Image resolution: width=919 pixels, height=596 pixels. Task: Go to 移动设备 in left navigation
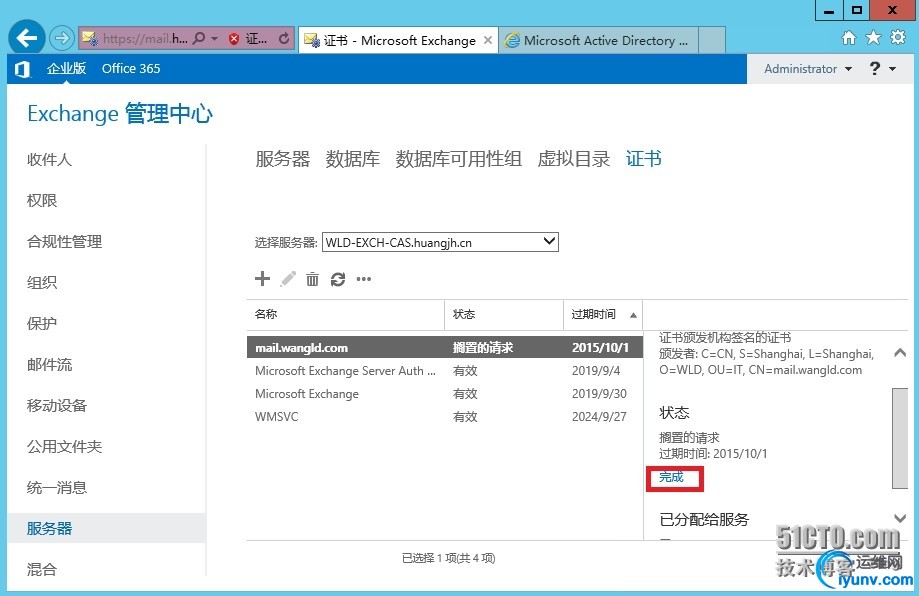pyautogui.click(x=57, y=406)
